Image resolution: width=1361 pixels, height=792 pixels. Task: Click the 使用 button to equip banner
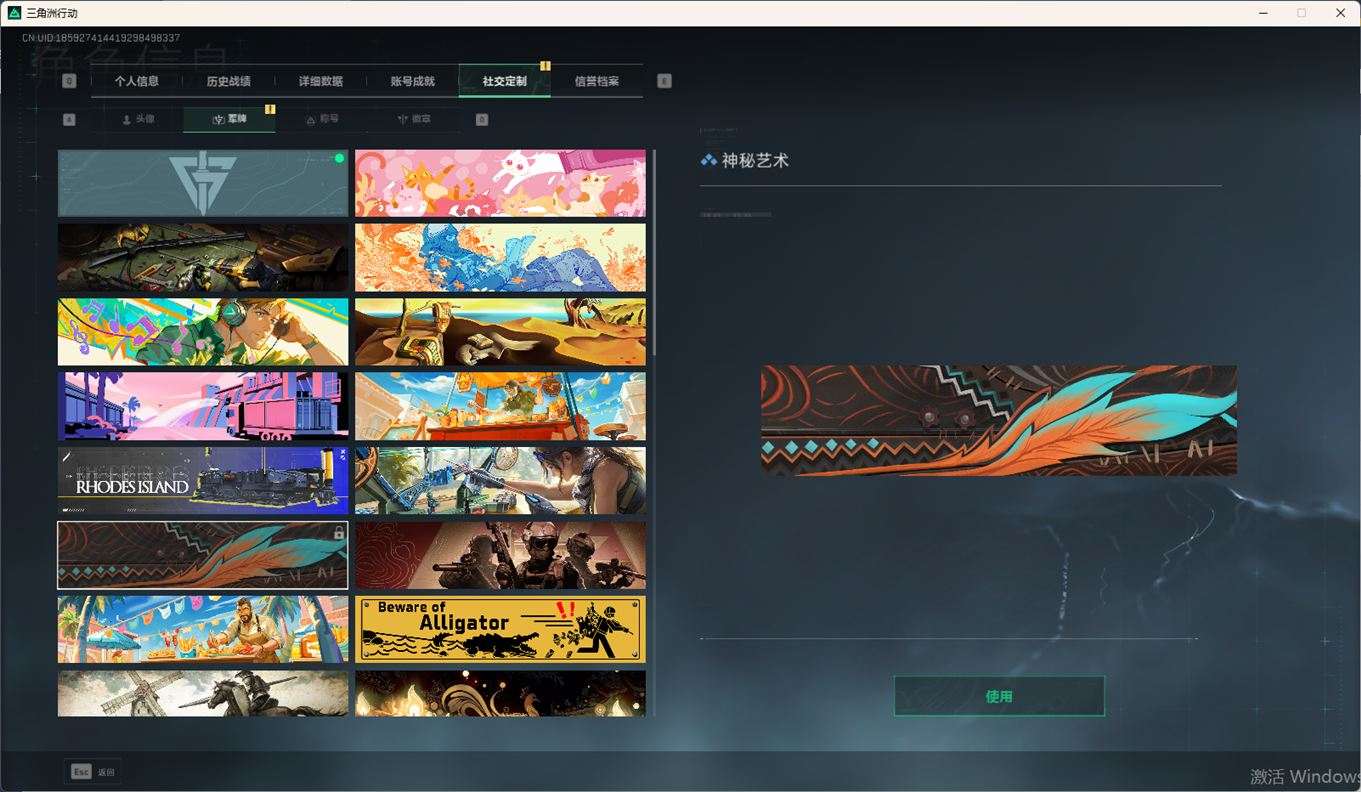[998, 696]
